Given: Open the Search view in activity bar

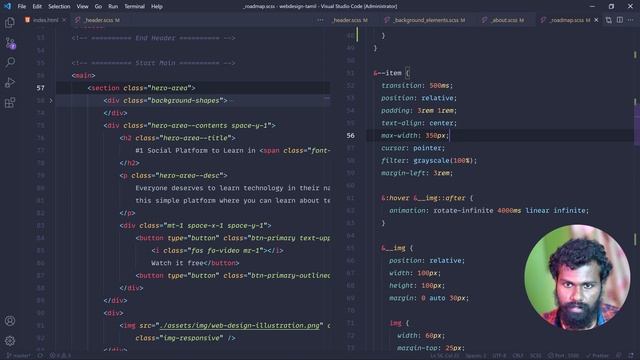Looking at the screenshot, I should pos(10,62).
